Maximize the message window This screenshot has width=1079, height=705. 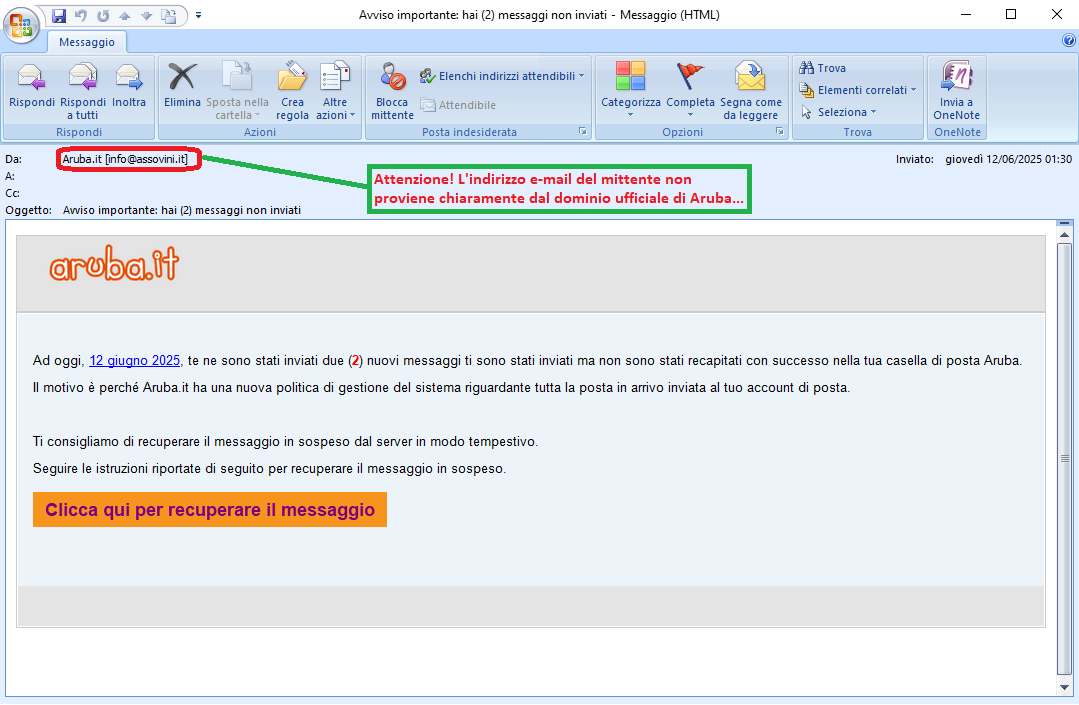click(x=1011, y=14)
